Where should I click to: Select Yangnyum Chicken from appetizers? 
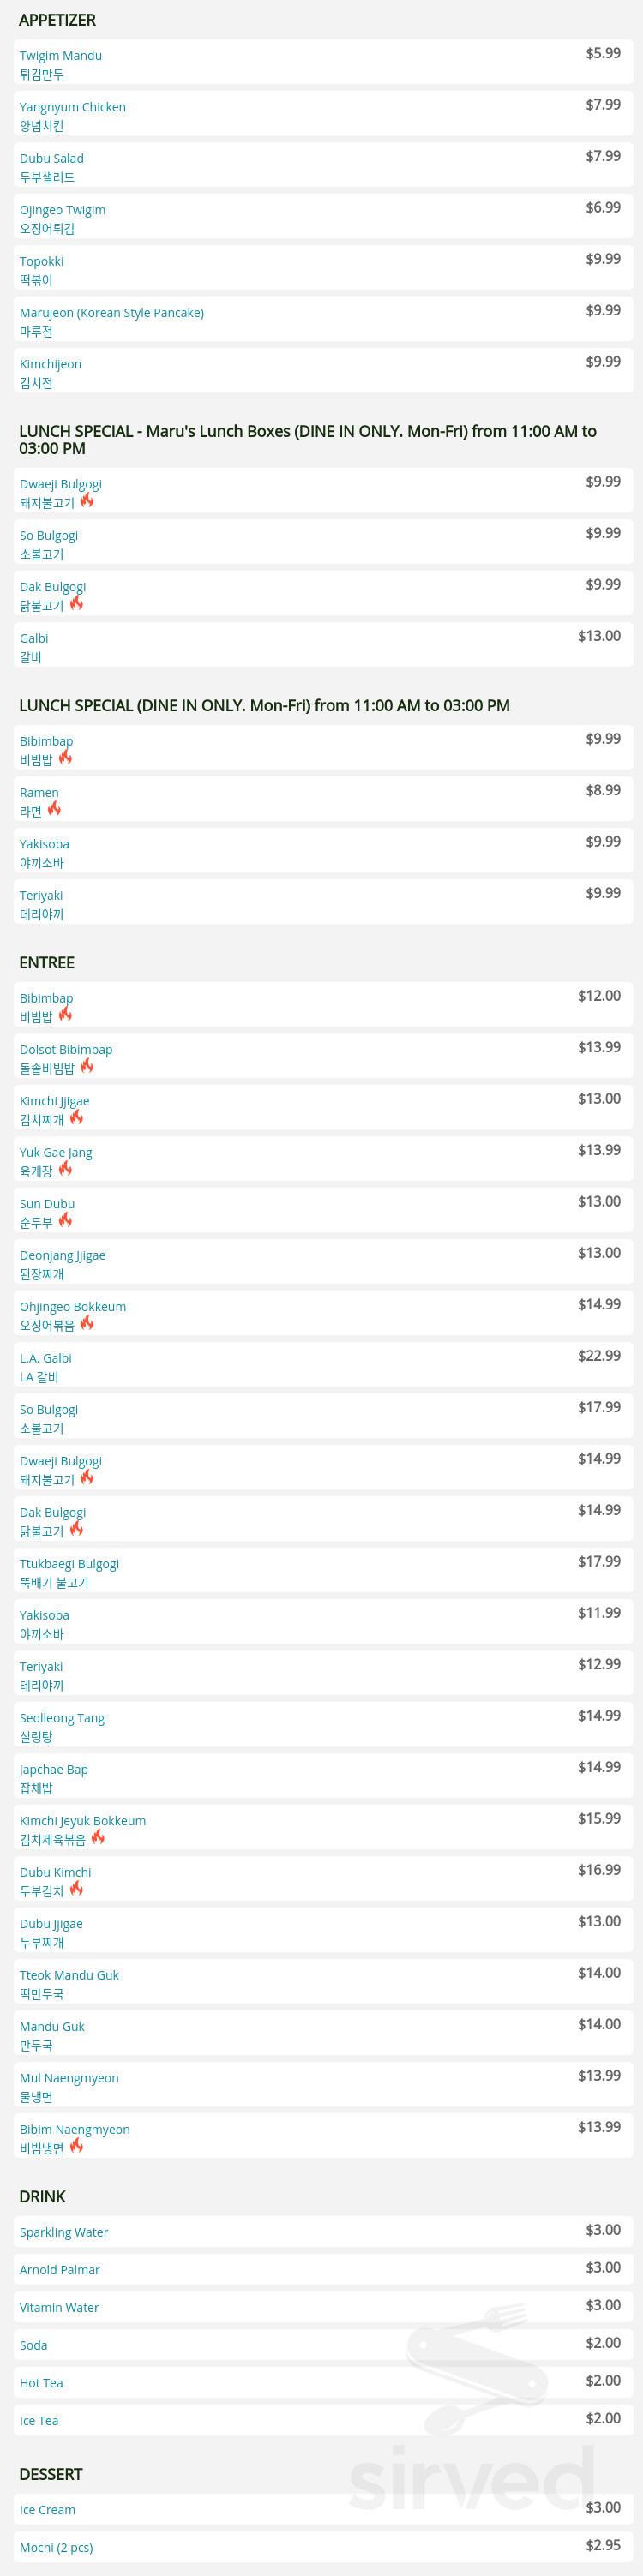click(323, 114)
